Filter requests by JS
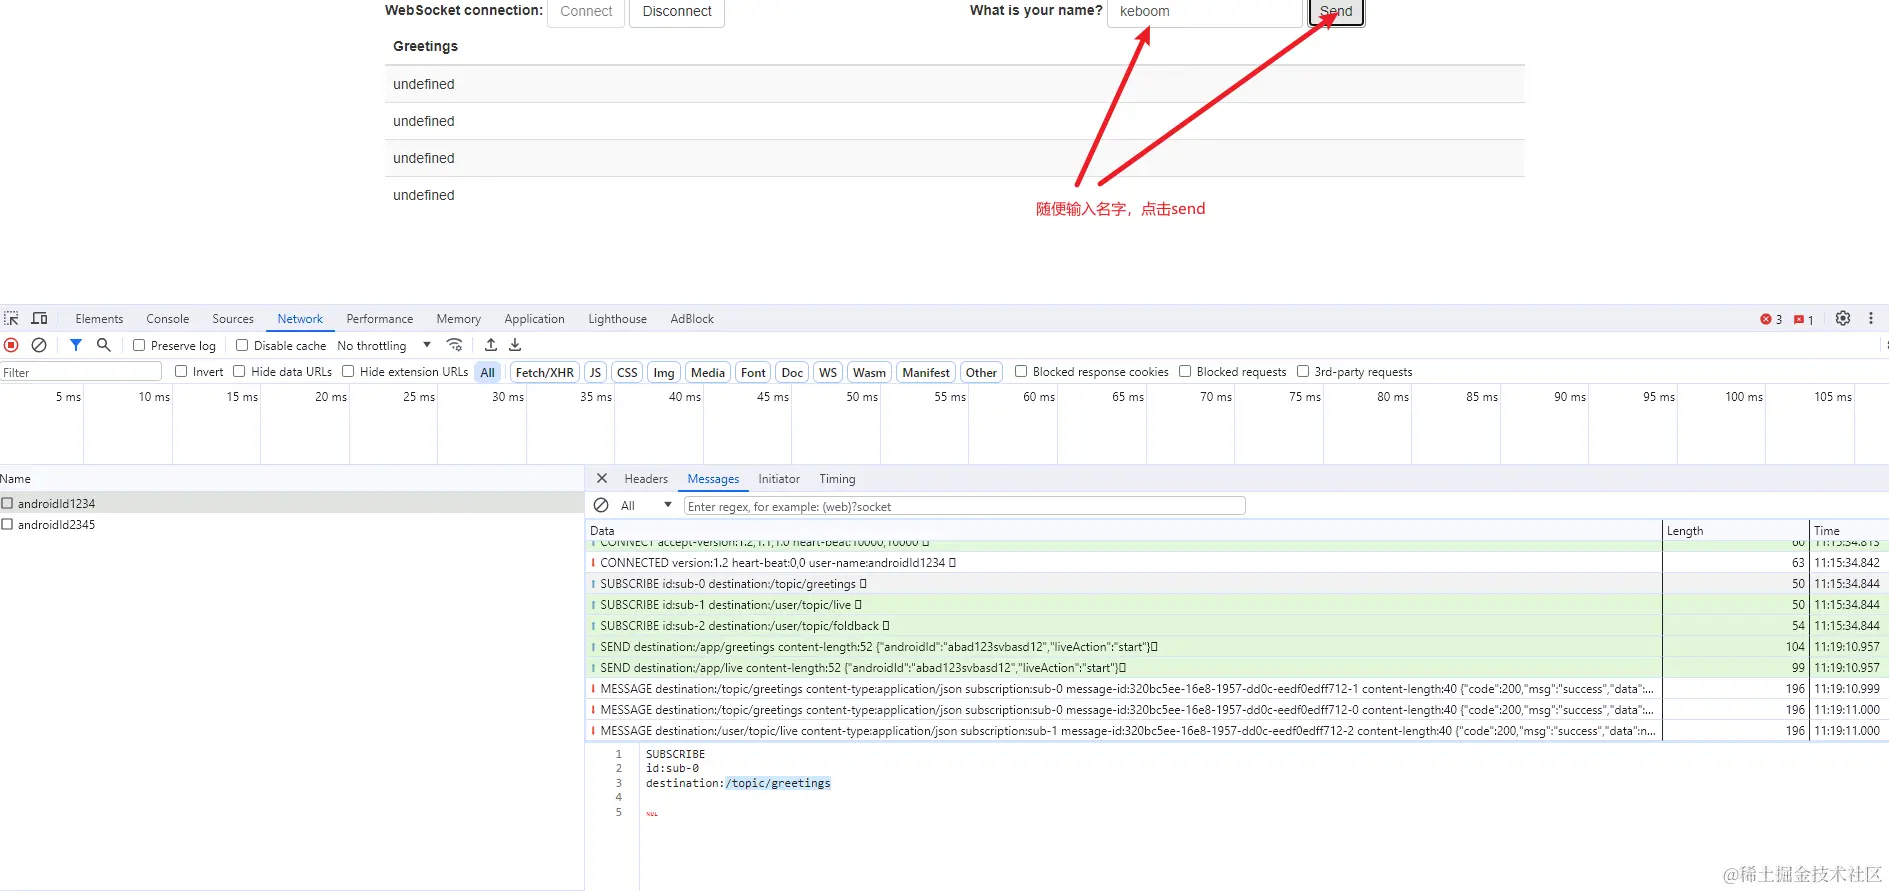This screenshot has height=891, width=1889. 595,372
